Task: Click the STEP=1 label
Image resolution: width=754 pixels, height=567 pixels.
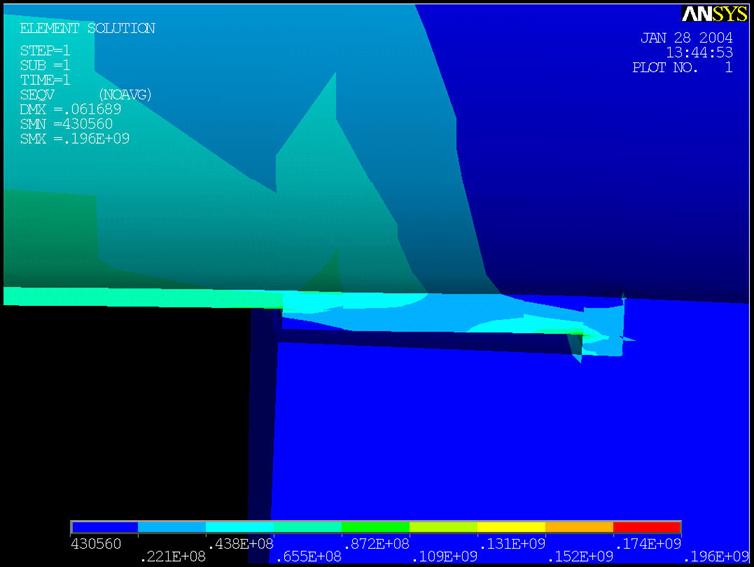Action: click(x=45, y=50)
